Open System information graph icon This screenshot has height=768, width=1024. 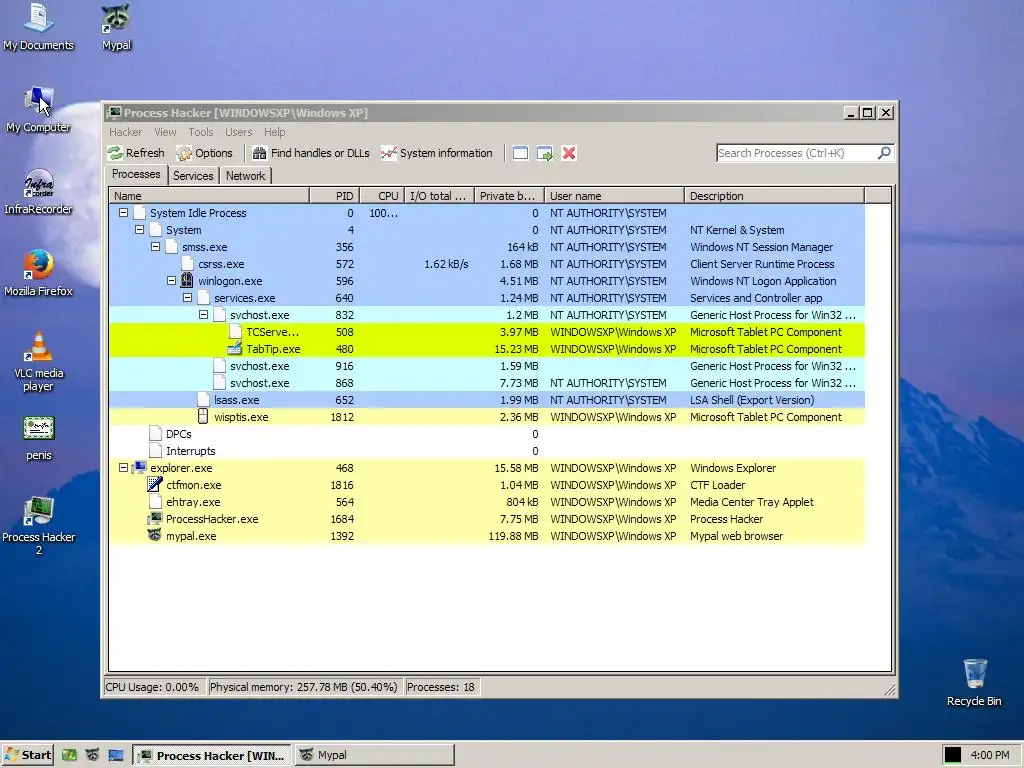coord(389,153)
